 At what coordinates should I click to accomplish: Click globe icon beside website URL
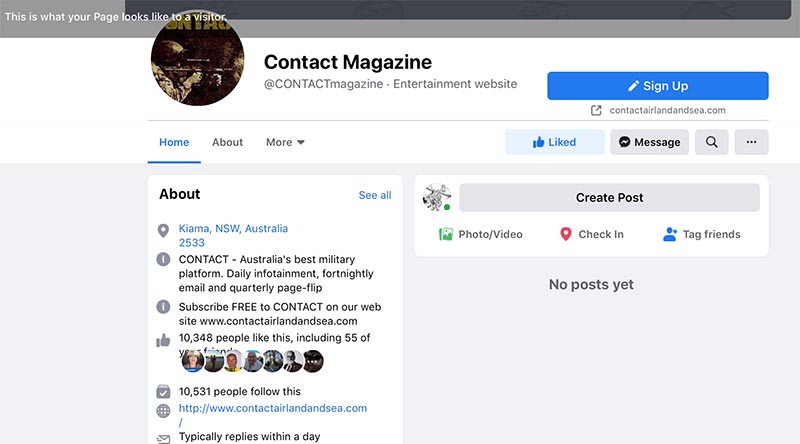[x=163, y=410]
